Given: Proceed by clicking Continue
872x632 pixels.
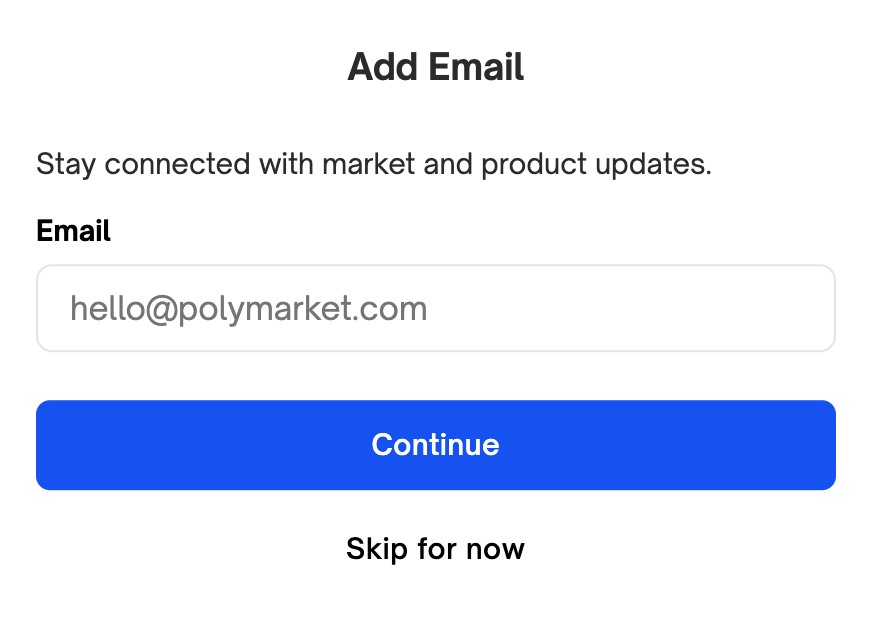Looking at the screenshot, I should coord(435,445).
